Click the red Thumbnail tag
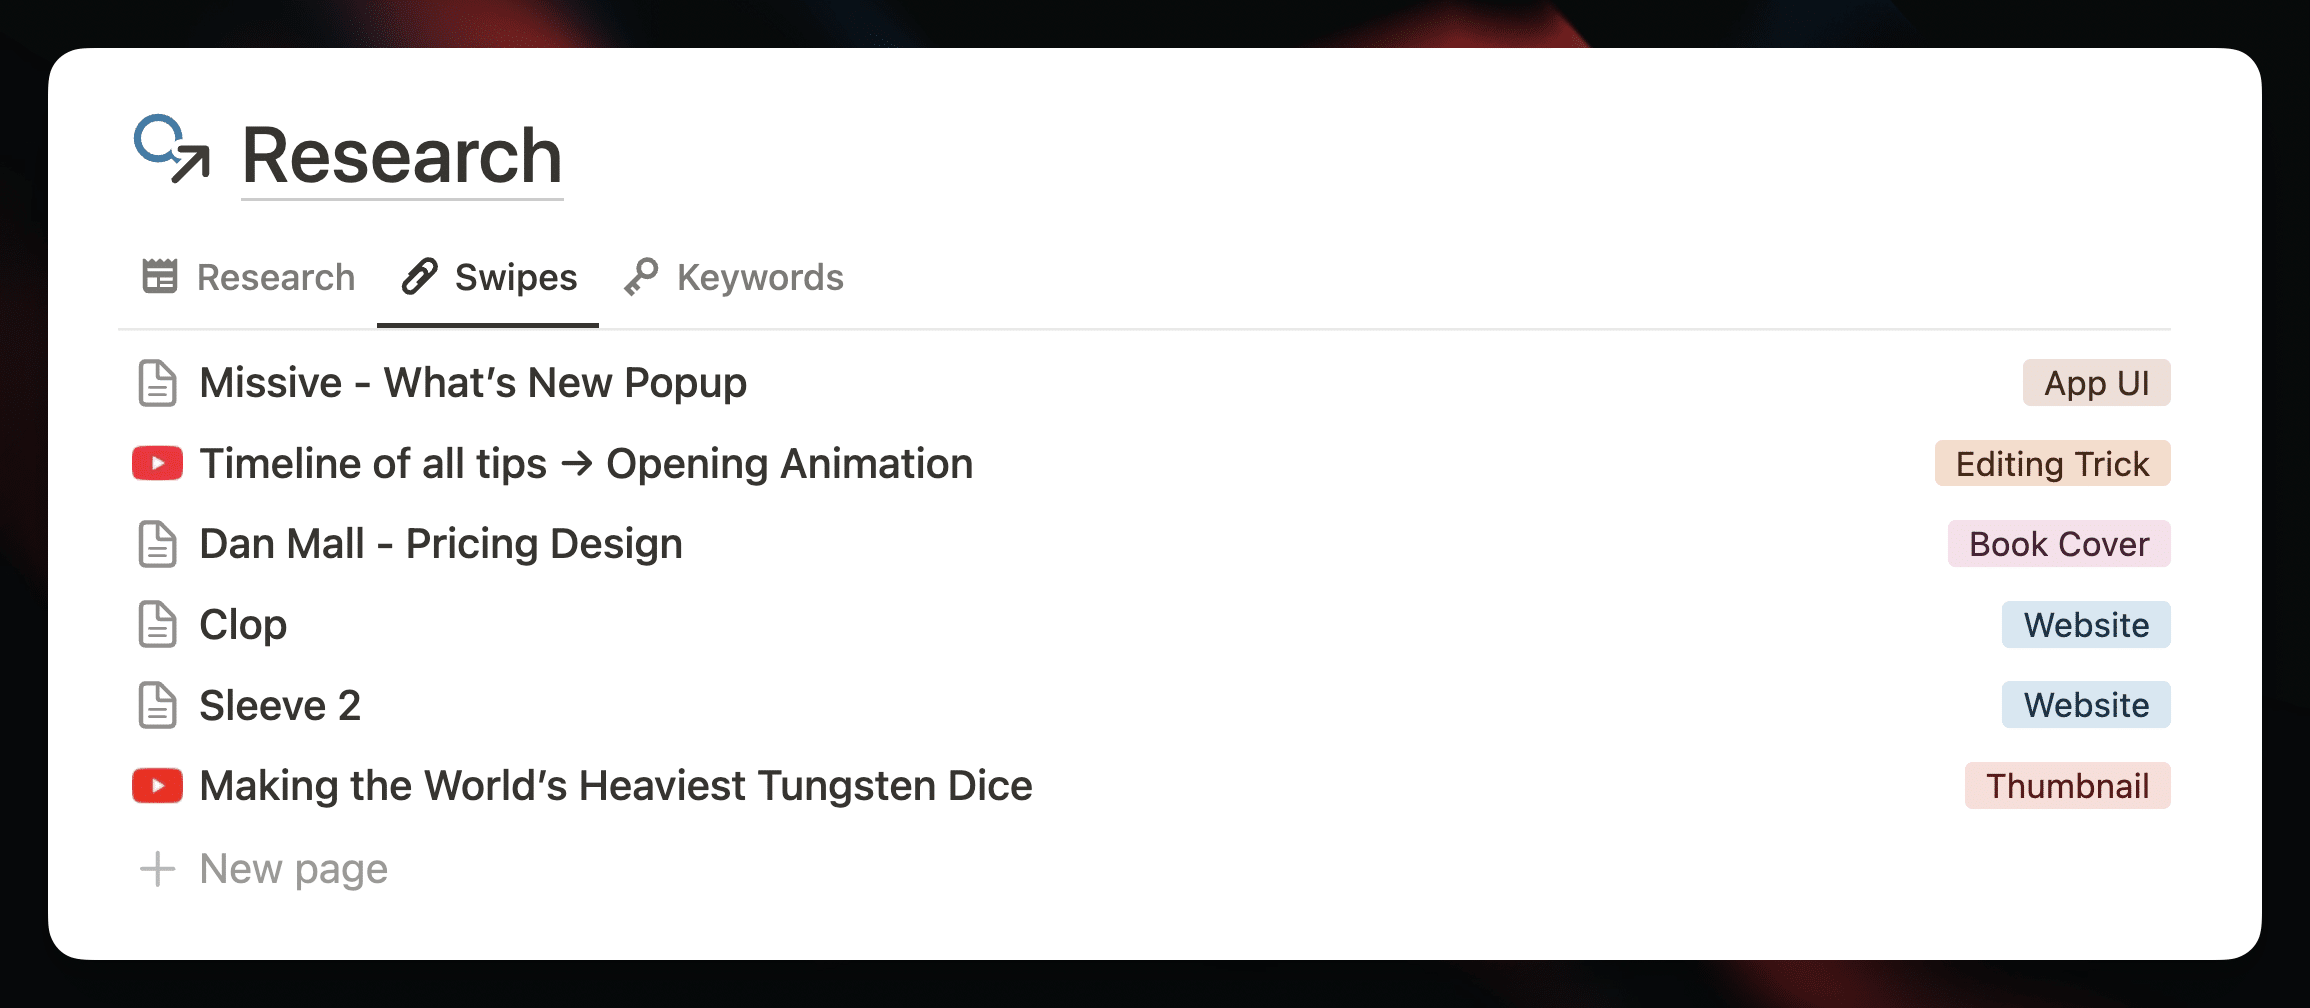 2067,785
